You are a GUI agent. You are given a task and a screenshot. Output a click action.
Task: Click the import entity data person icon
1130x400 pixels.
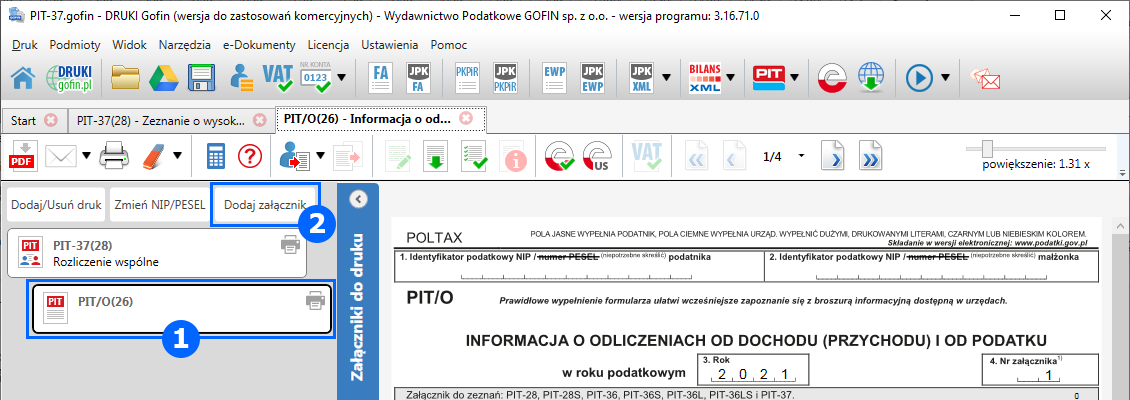(x=295, y=155)
